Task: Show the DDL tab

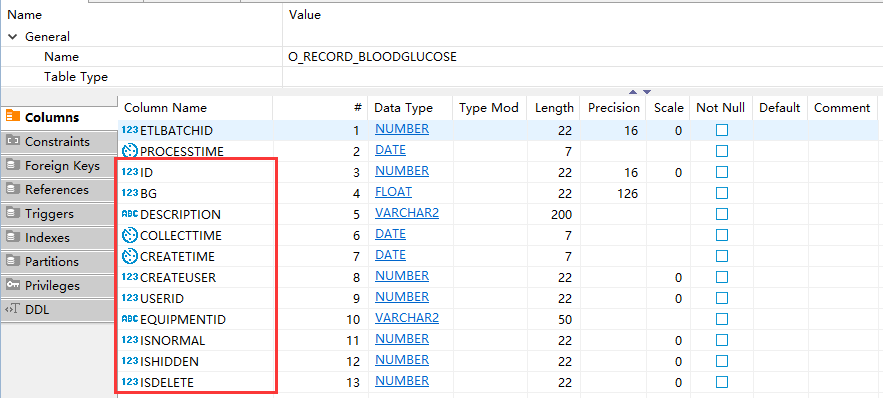Action: click(x=58, y=310)
